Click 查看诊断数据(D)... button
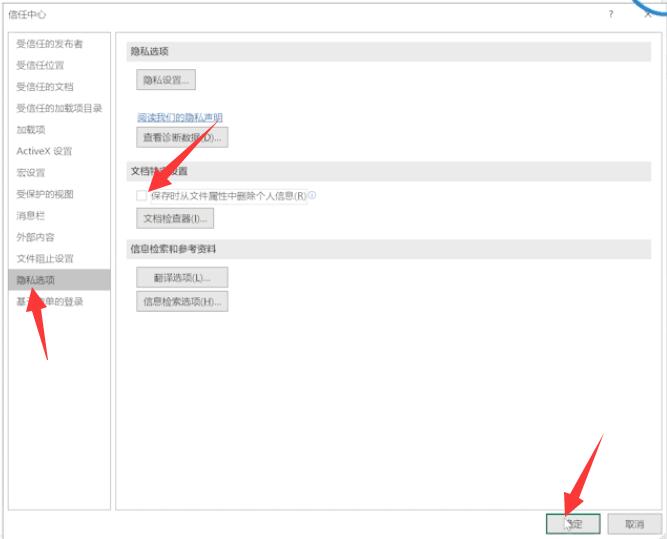667x539 pixels. (182, 137)
